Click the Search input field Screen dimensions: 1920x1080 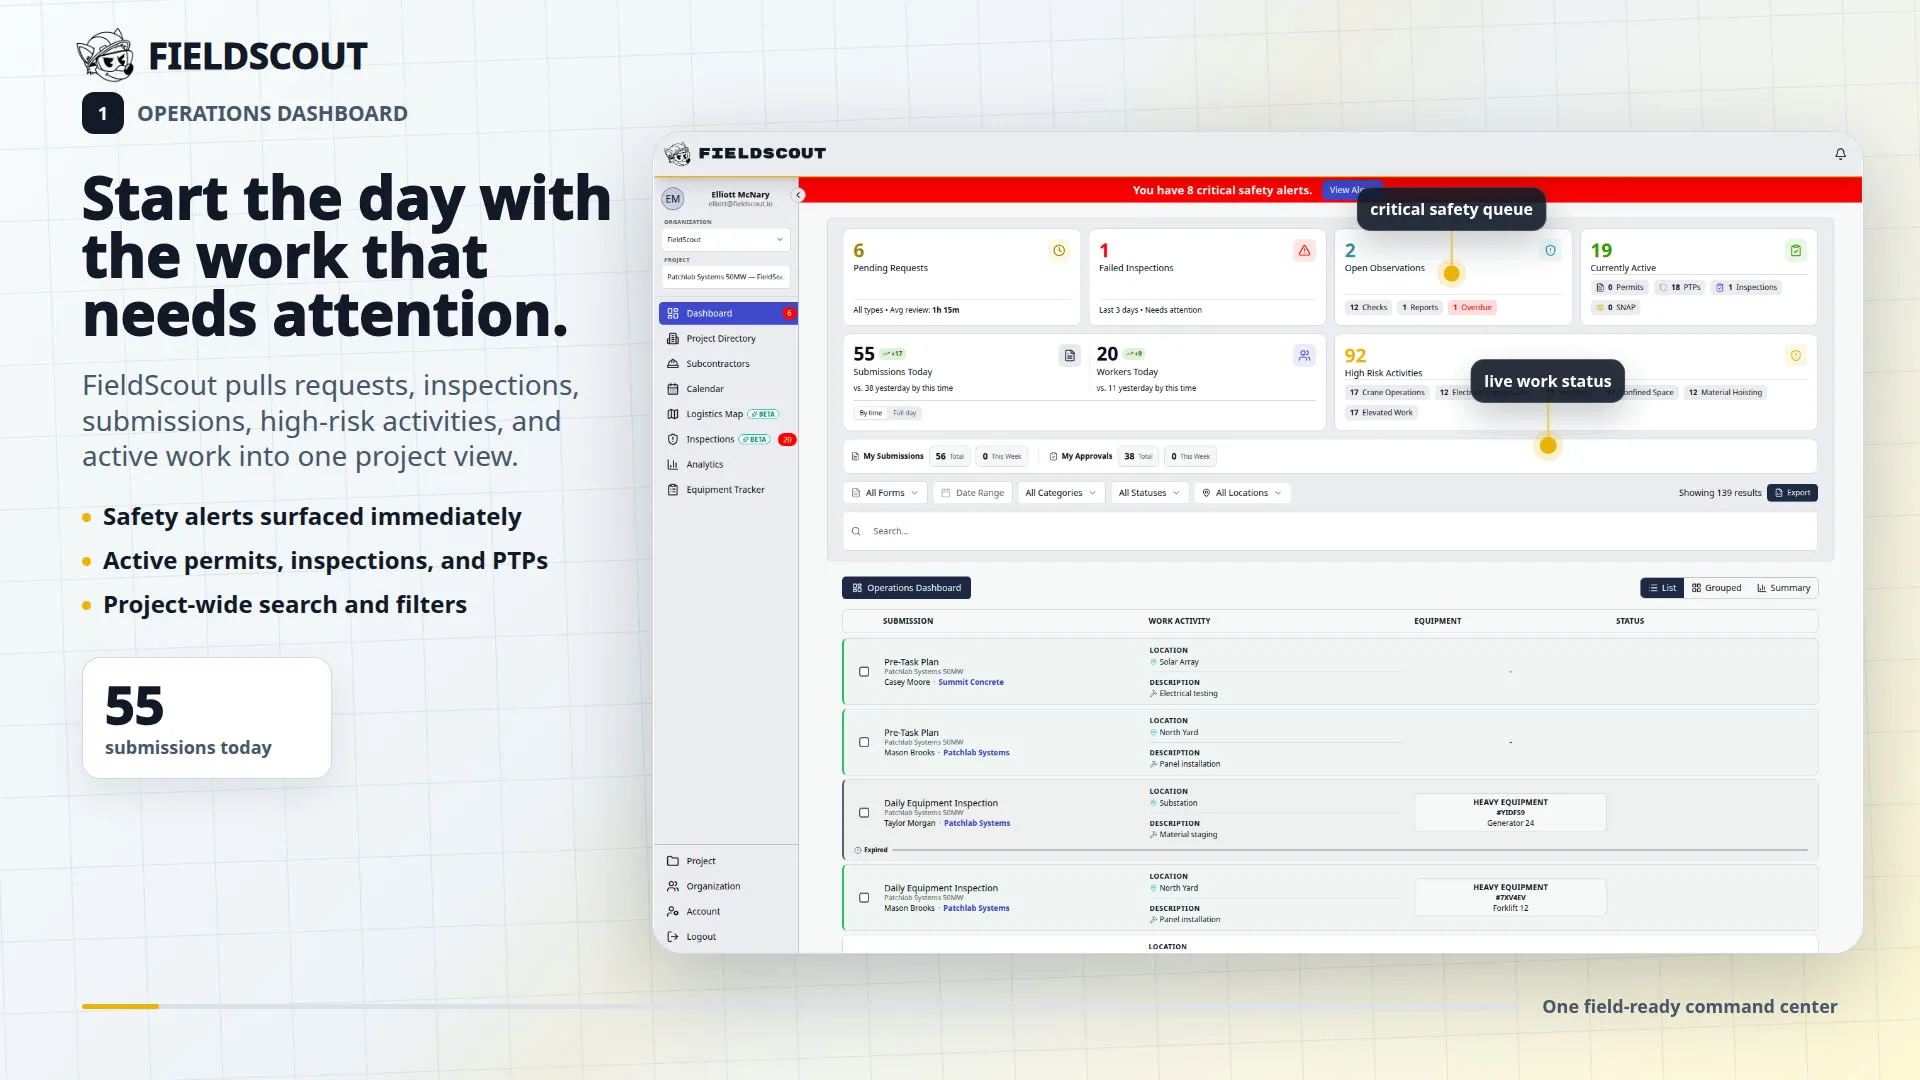(1330, 532)
